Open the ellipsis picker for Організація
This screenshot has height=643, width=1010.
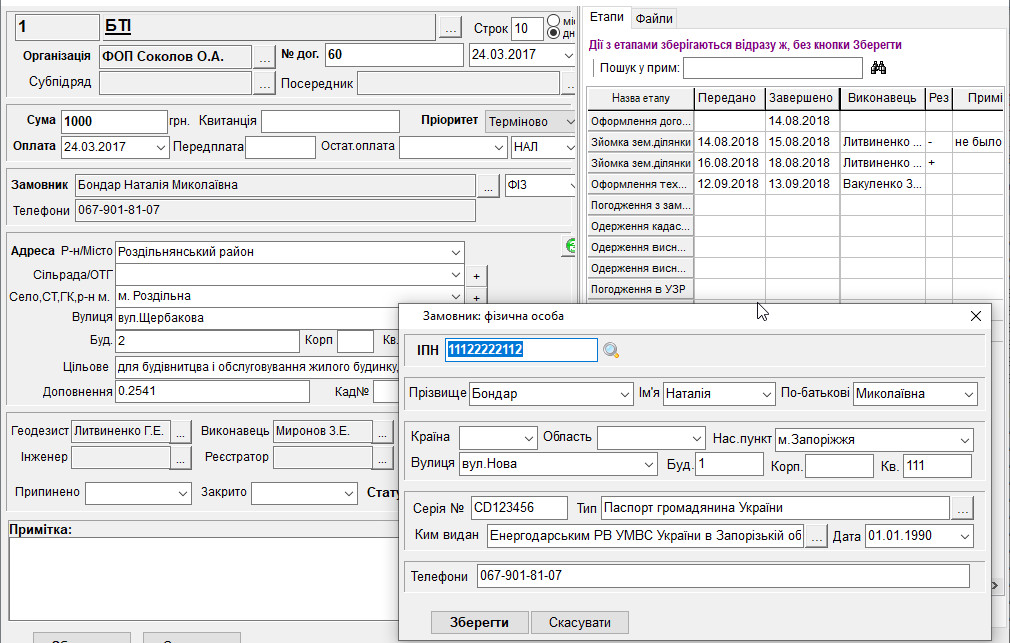coord(264,57)
